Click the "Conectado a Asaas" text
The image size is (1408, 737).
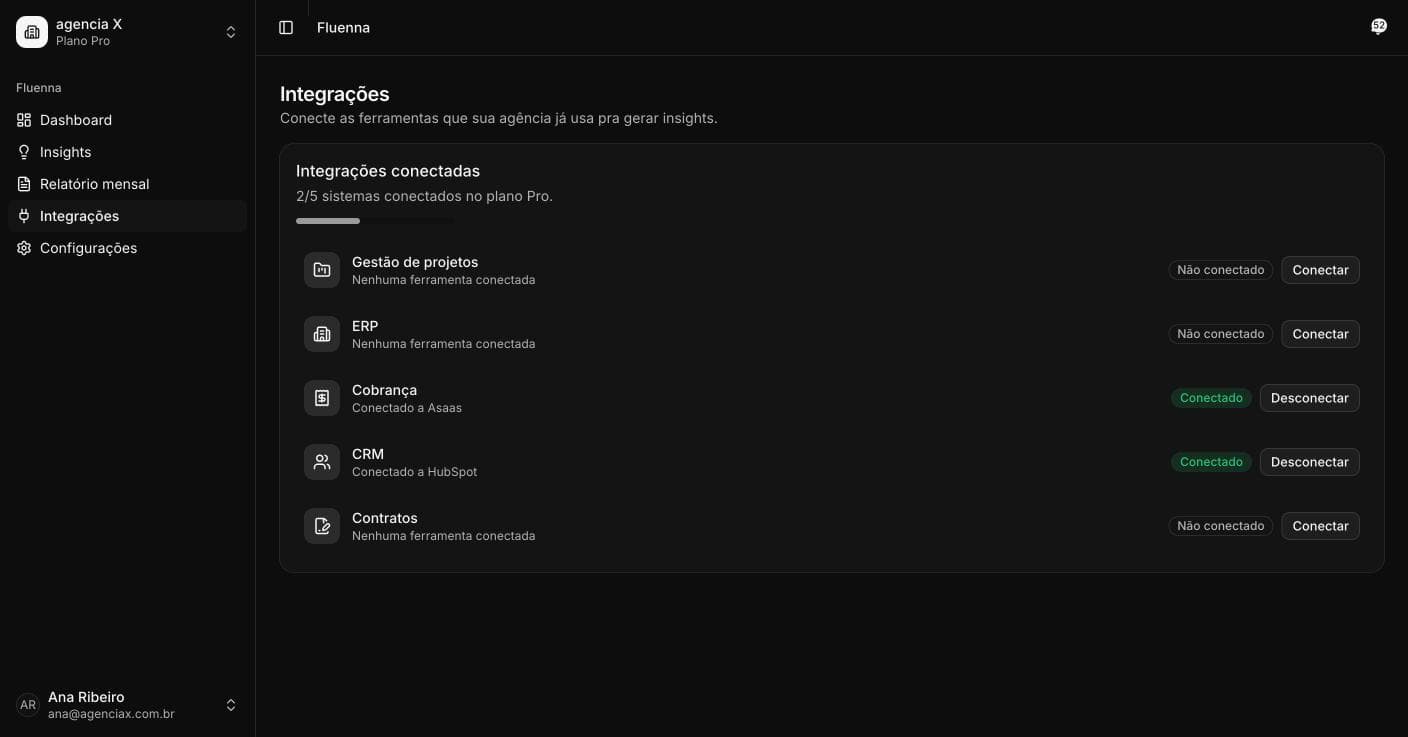[407, 408]
